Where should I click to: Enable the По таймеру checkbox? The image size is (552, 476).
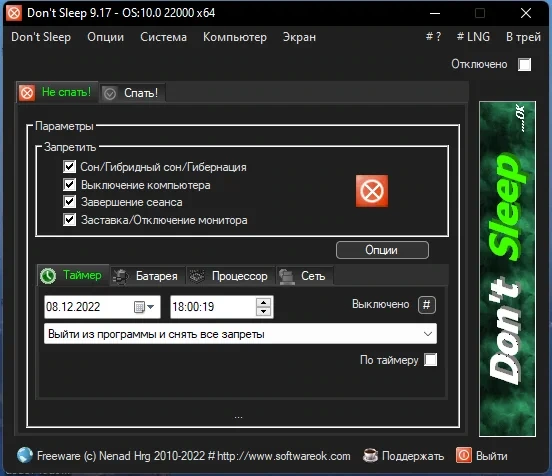point(430,360)
